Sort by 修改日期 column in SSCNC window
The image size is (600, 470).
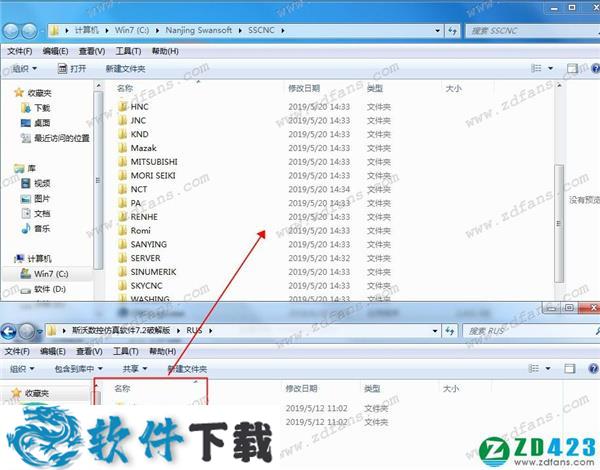[x=304, y=88]
